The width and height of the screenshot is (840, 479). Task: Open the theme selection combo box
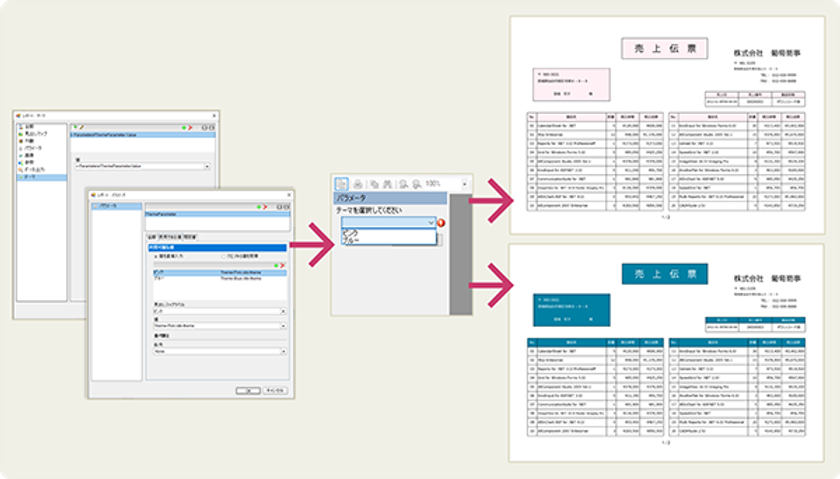(388, 222)
